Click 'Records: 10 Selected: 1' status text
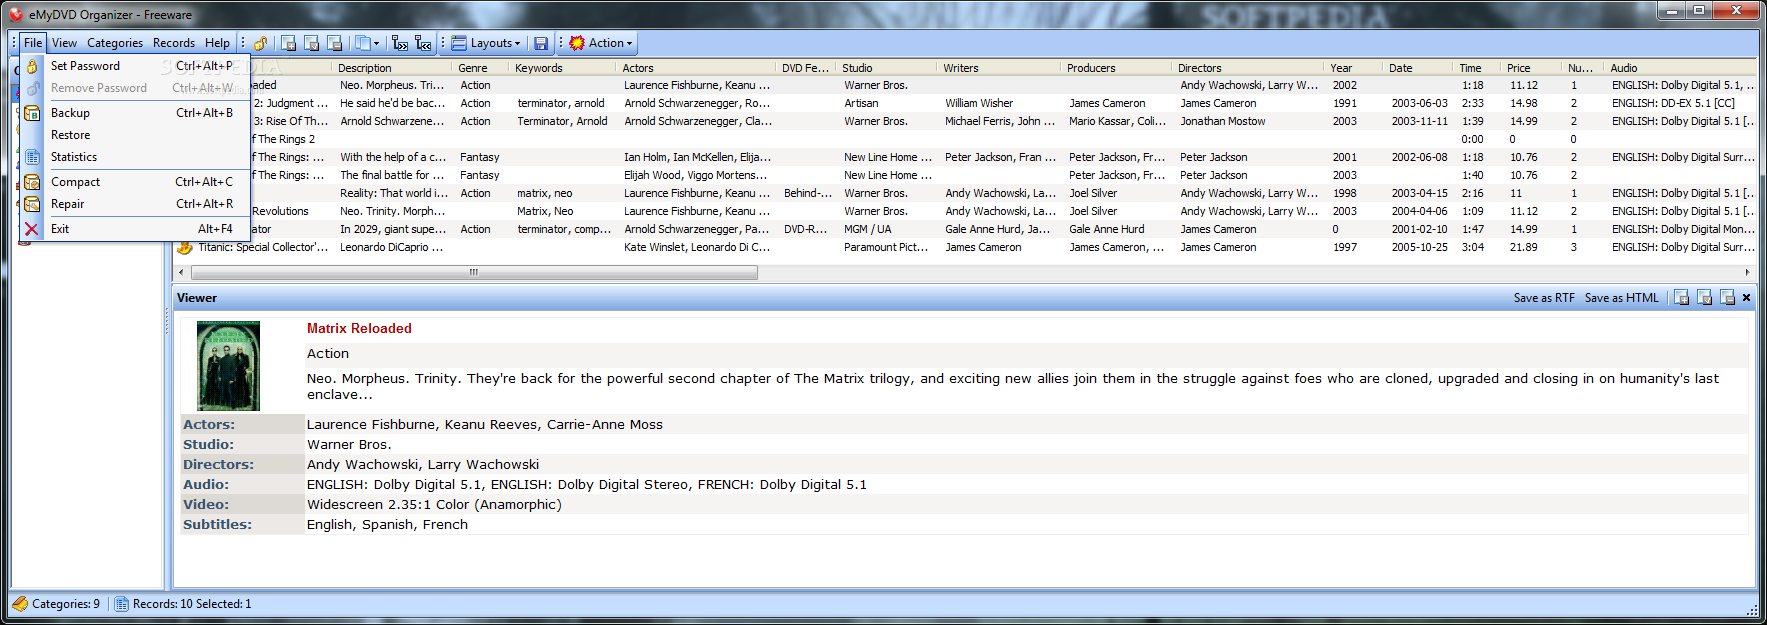Screen dimensions: 1767x625 [x=192, y=604]
